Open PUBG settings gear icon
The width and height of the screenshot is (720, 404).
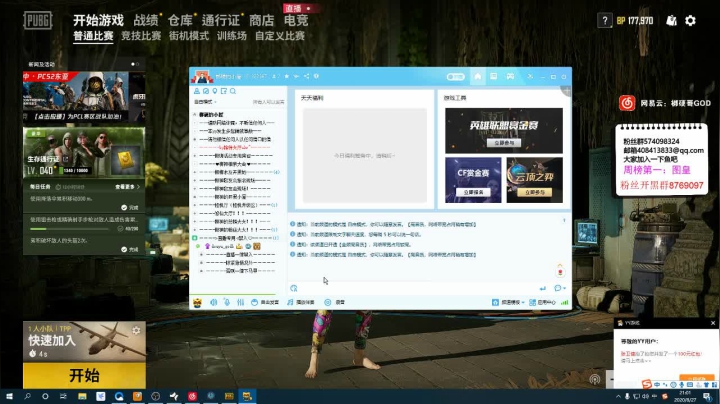[x=690, y=21]
